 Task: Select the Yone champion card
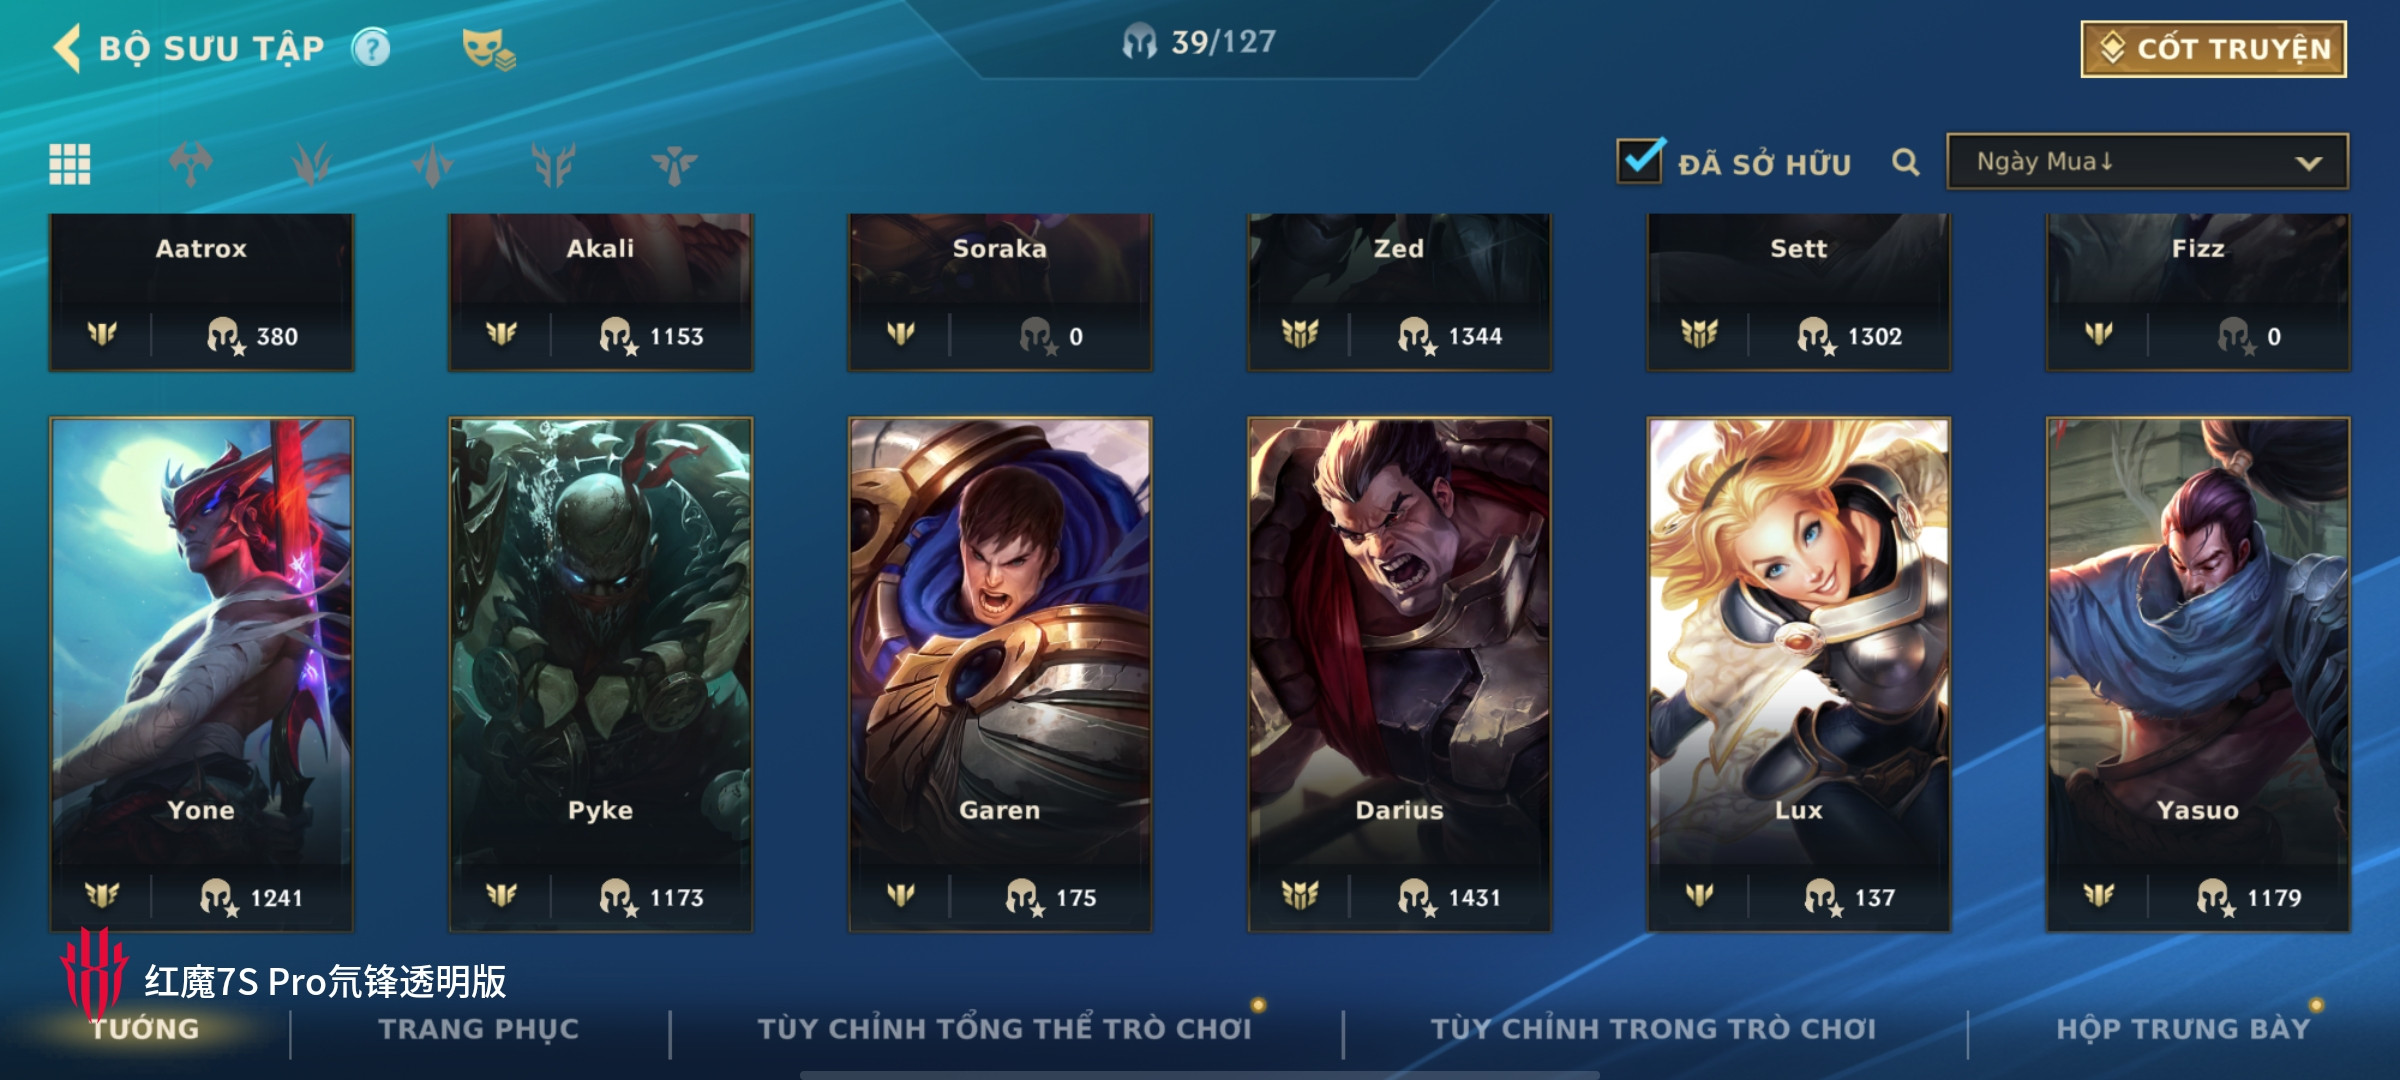click(x=202, y=675)
